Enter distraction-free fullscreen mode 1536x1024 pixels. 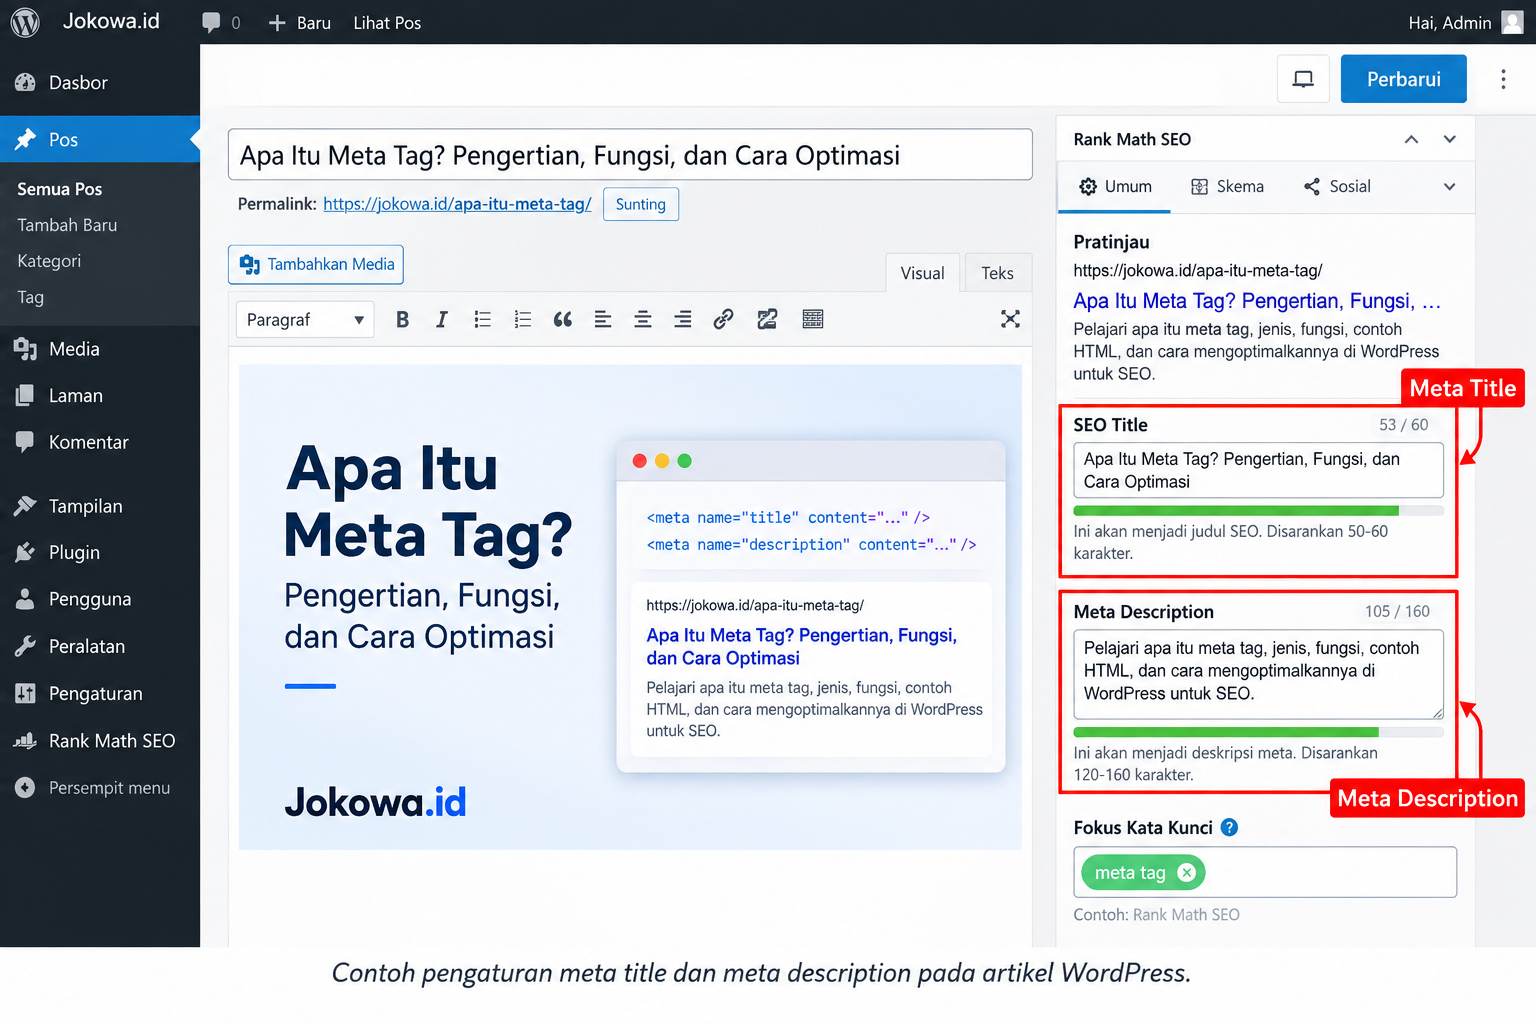click(x=1010, y=319)
